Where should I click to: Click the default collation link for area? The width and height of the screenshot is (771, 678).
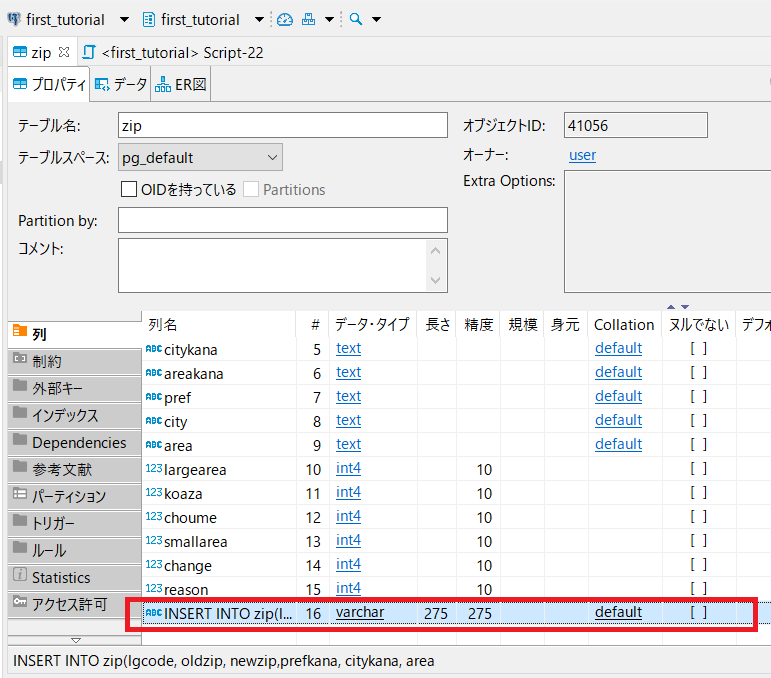(619, 444)
